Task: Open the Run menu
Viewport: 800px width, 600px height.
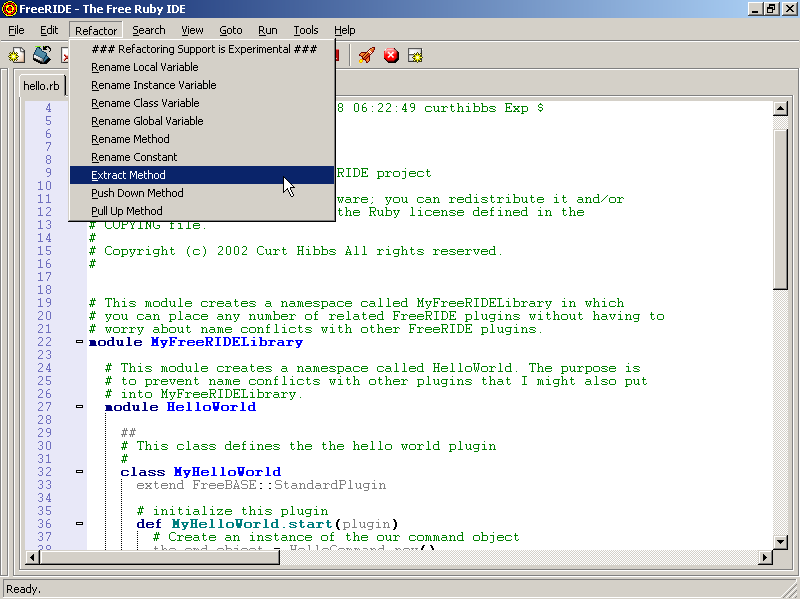Action: [x=268, y=31]
